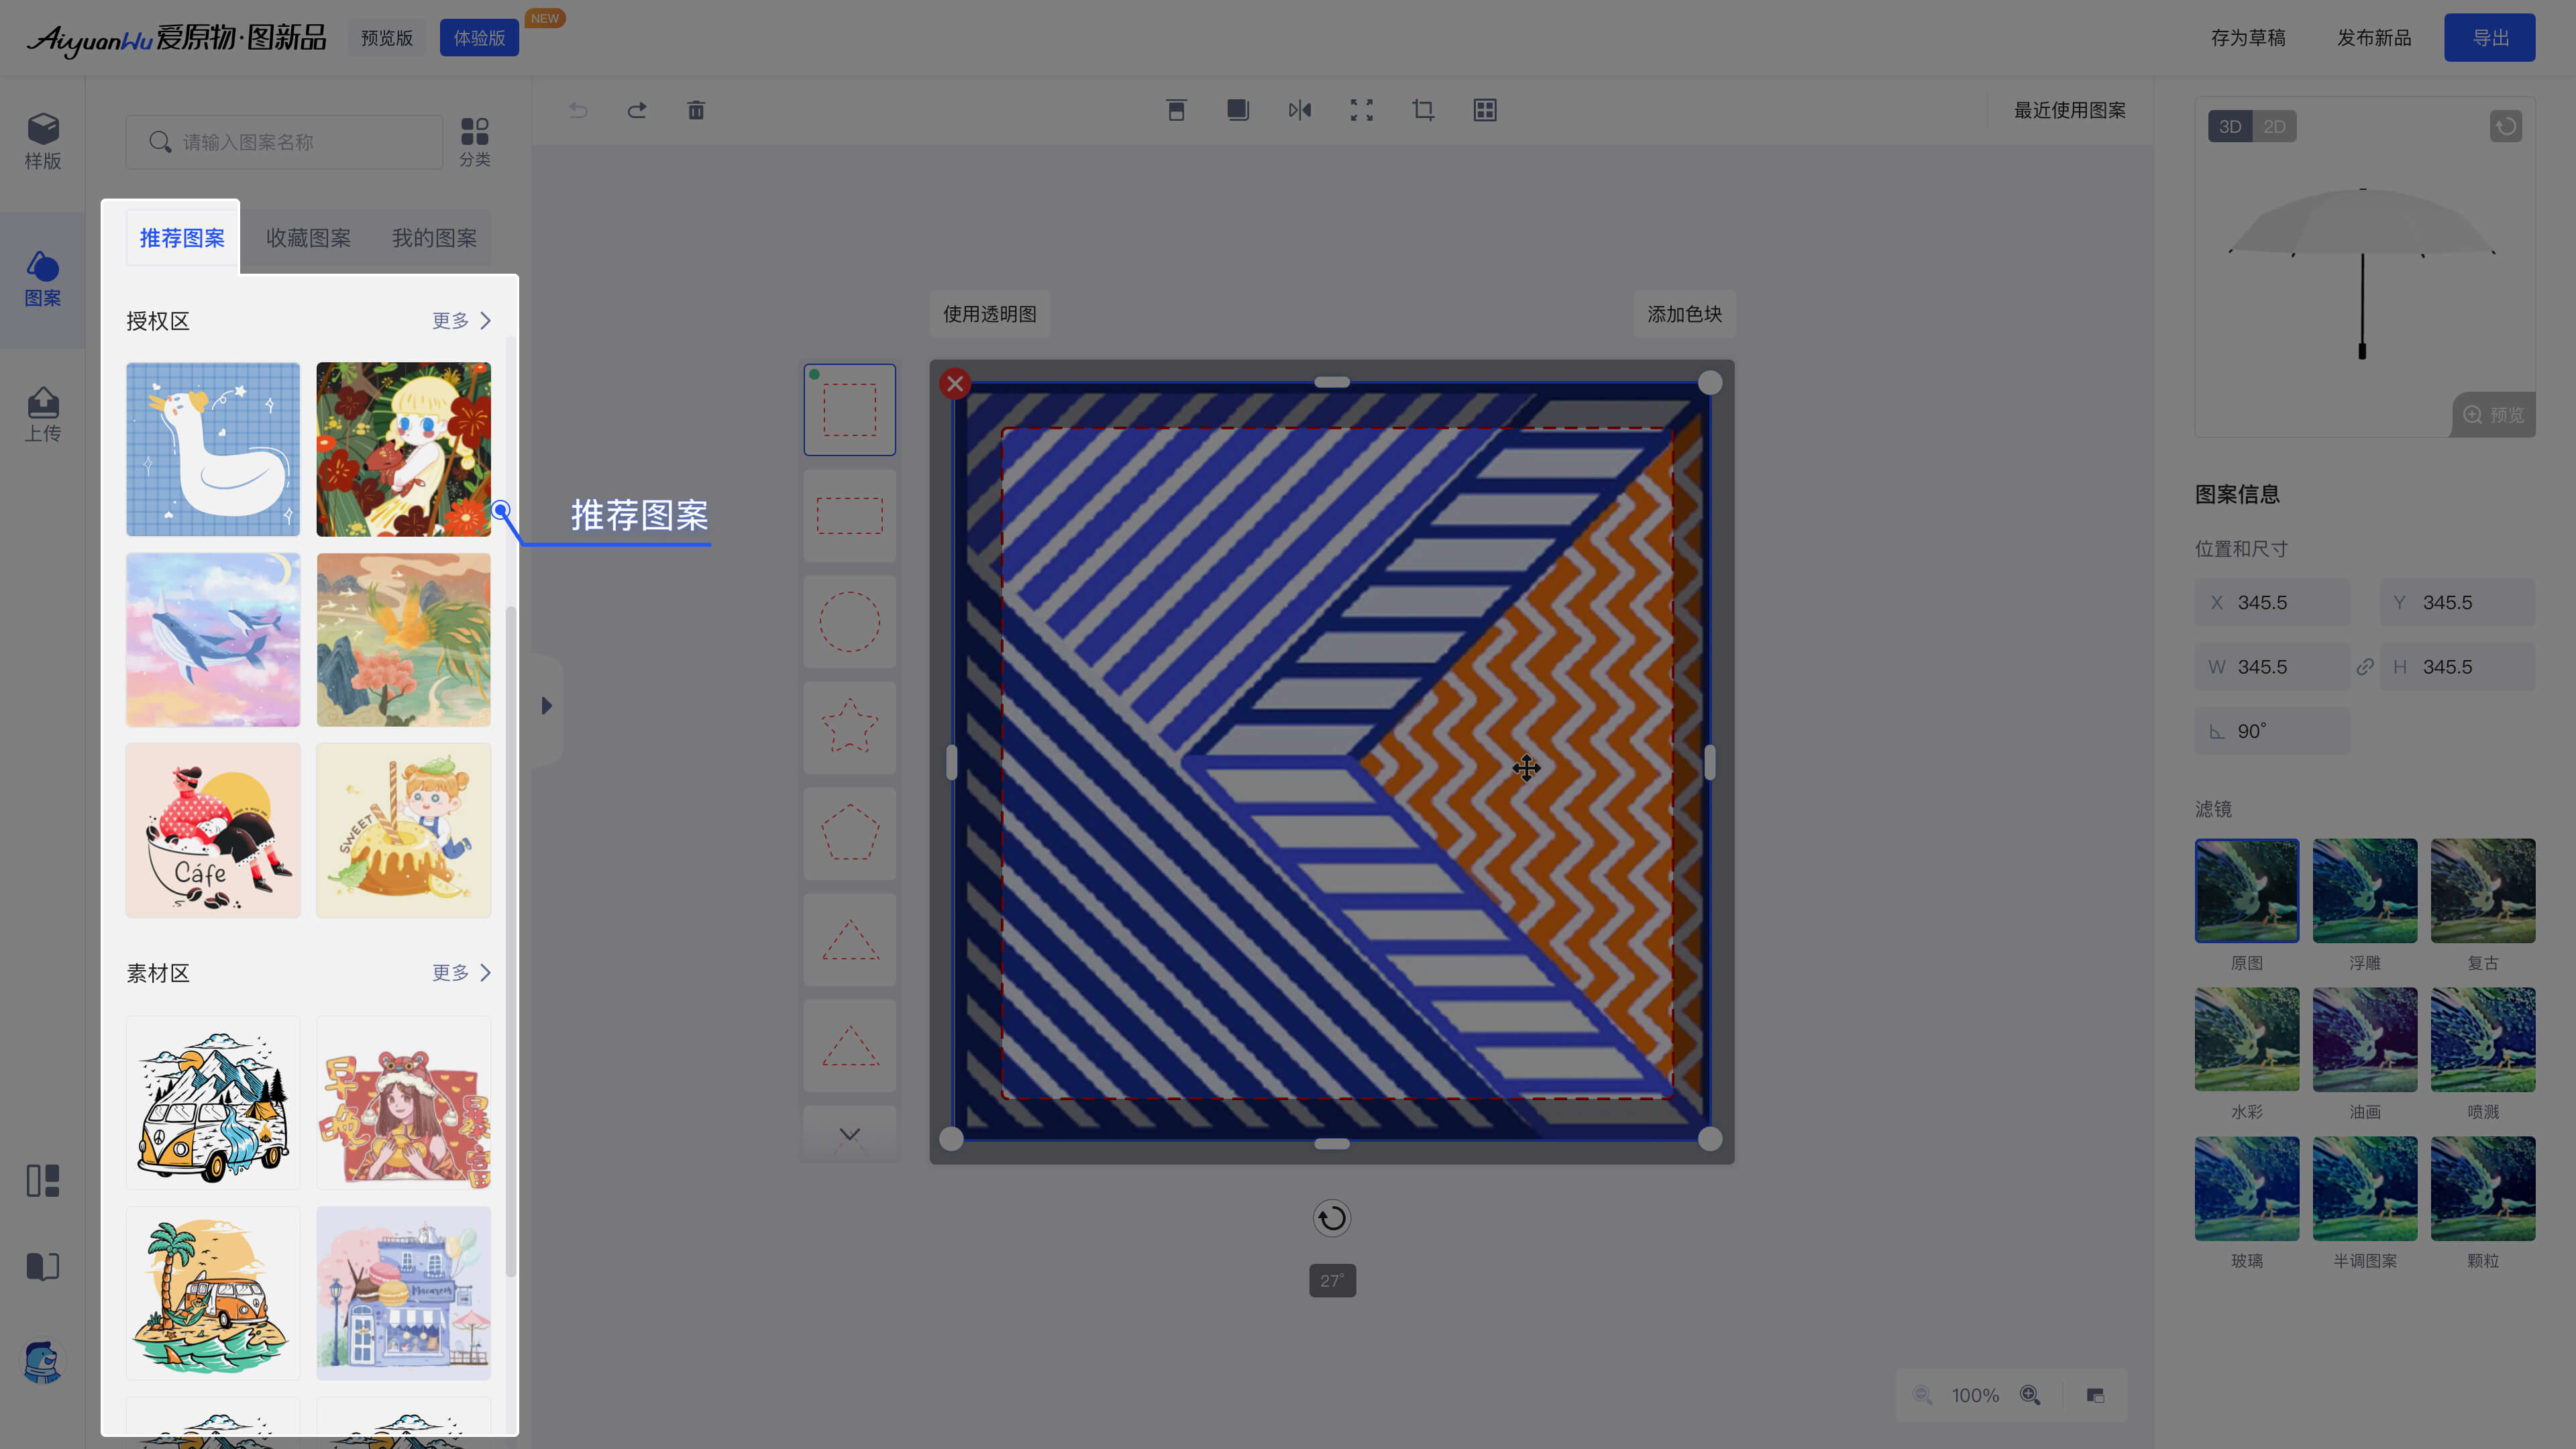The width and height of the screenshot is (2576, 1449).
Task: Click the delete trash icon in toolbar
Action: 696,110
